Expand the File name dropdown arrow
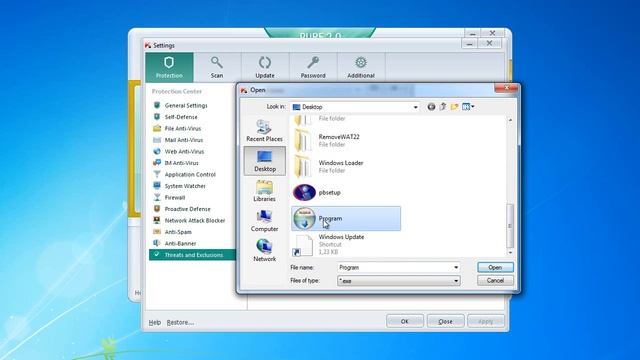 click(456, 267)
